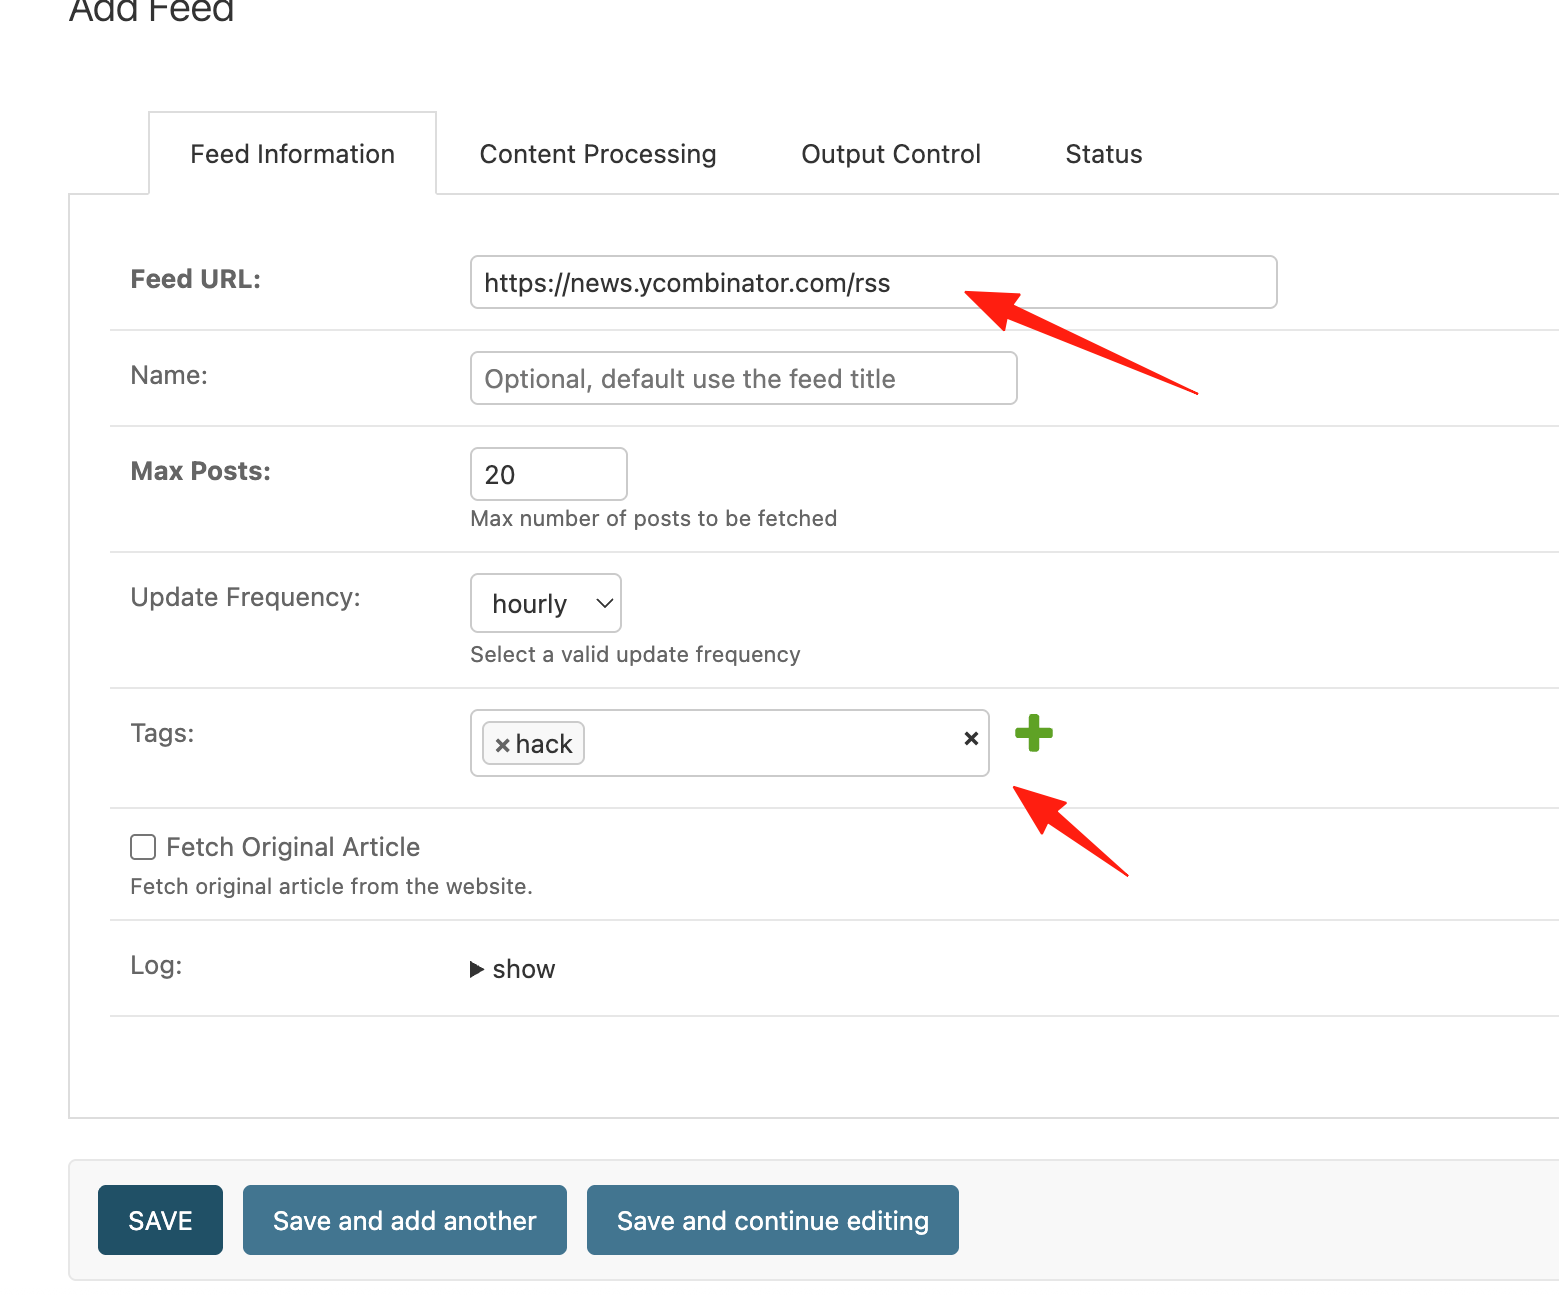Click the SAVE button
This screenshot has height=1296, width=1560.
[x=160, y=1220]
